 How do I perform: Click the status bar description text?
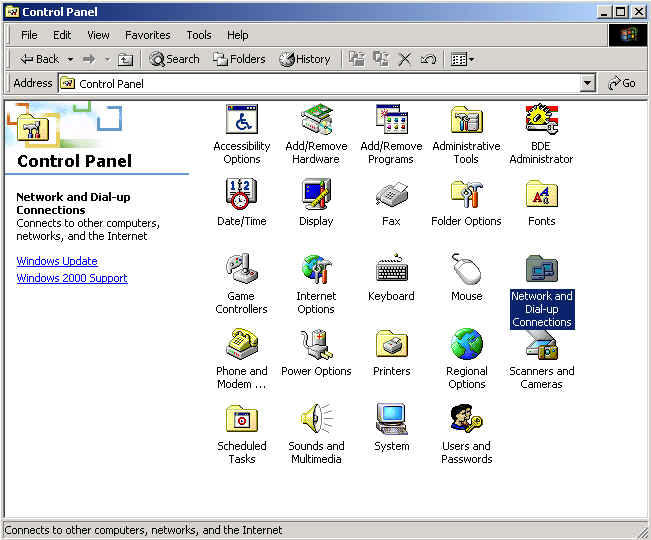[x=143, y=530]
